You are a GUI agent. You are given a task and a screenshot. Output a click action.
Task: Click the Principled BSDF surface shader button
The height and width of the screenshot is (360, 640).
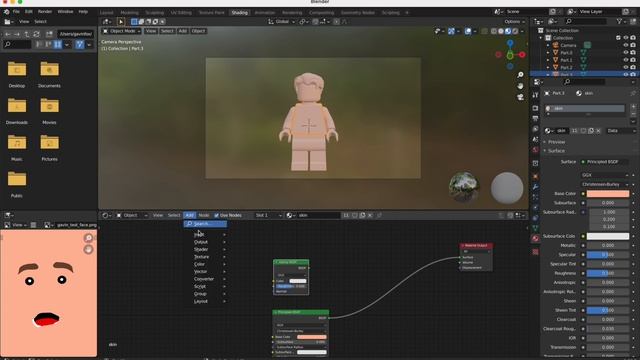tap(605, 162)
